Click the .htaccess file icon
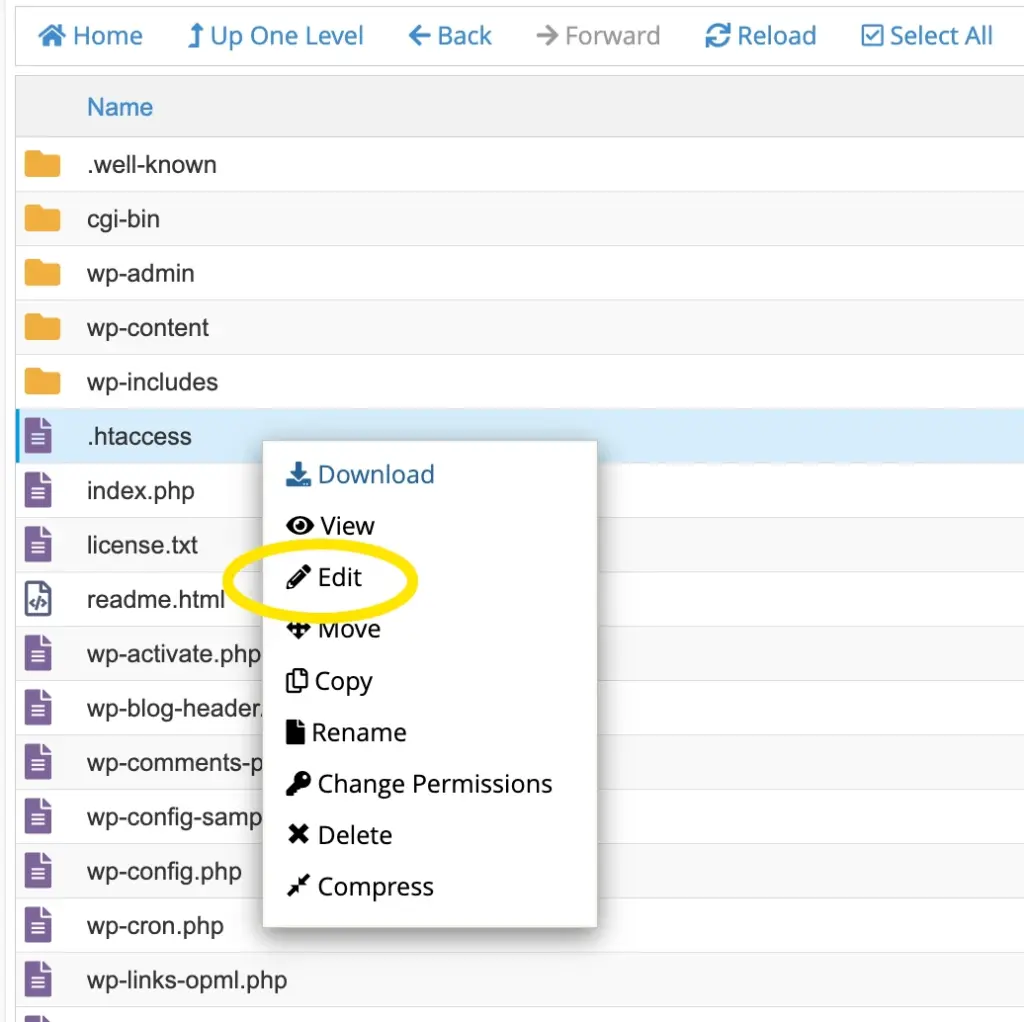Image resolution: width=1024 pixels, height=1022 pixels. coord(38,436)
